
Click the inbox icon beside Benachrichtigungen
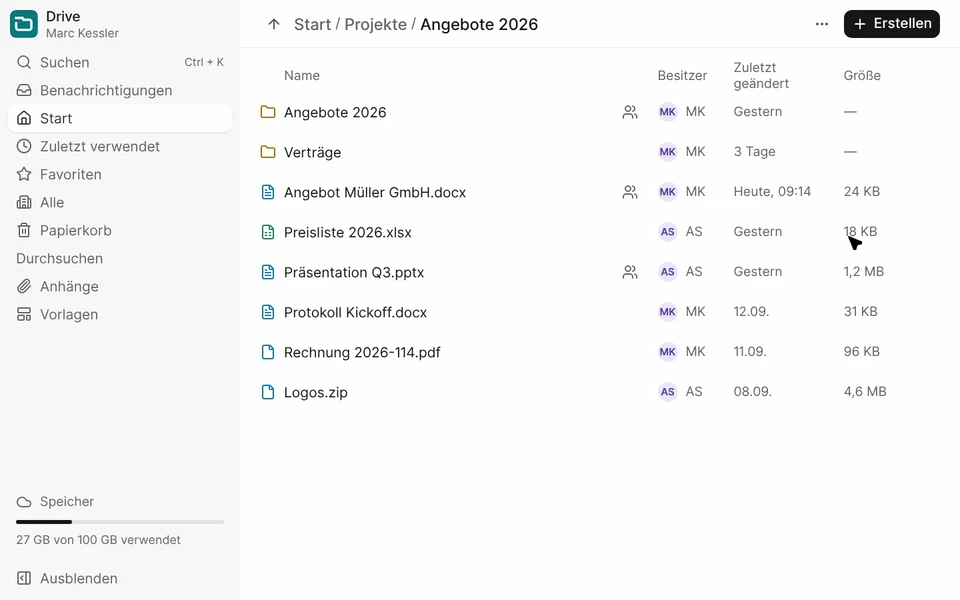24,91
